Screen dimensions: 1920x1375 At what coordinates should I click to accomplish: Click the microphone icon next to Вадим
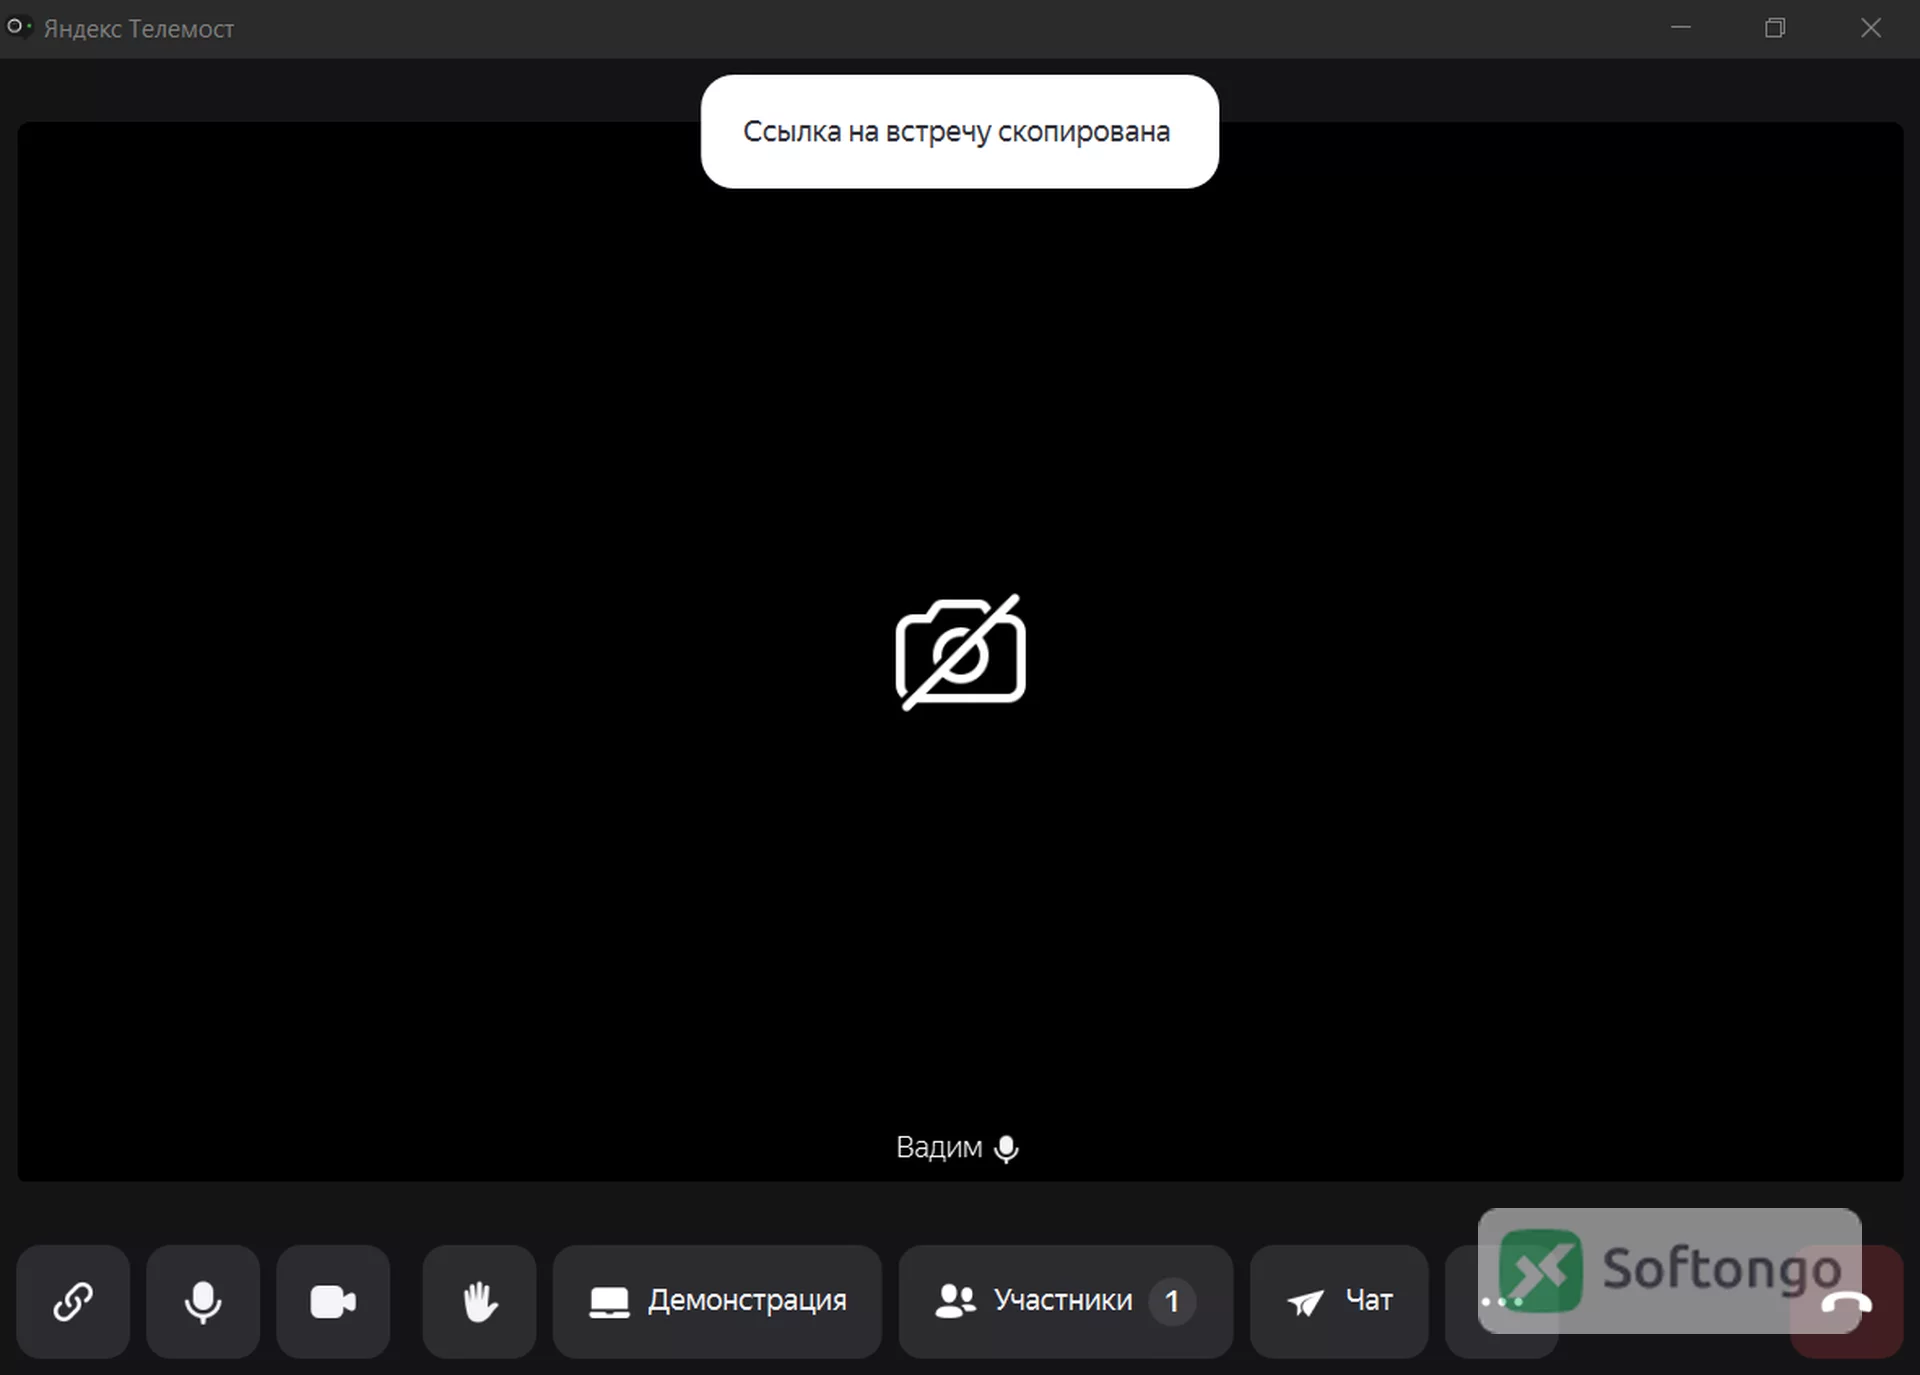(1006, 1149)
